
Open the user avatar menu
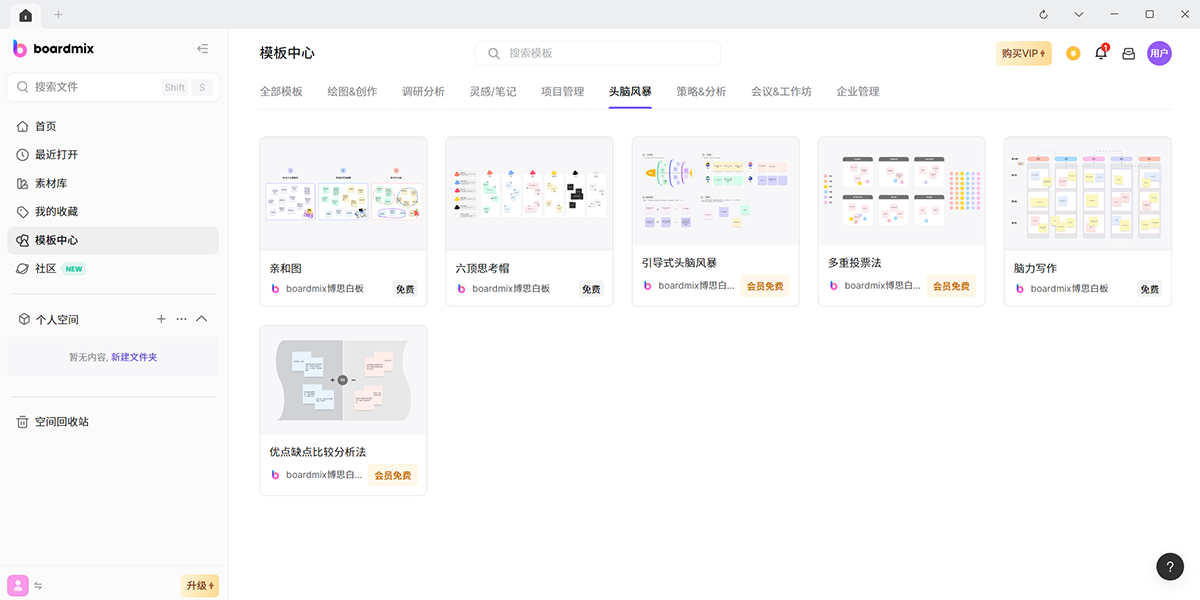pyautogui.click(x=1159, y=53)
